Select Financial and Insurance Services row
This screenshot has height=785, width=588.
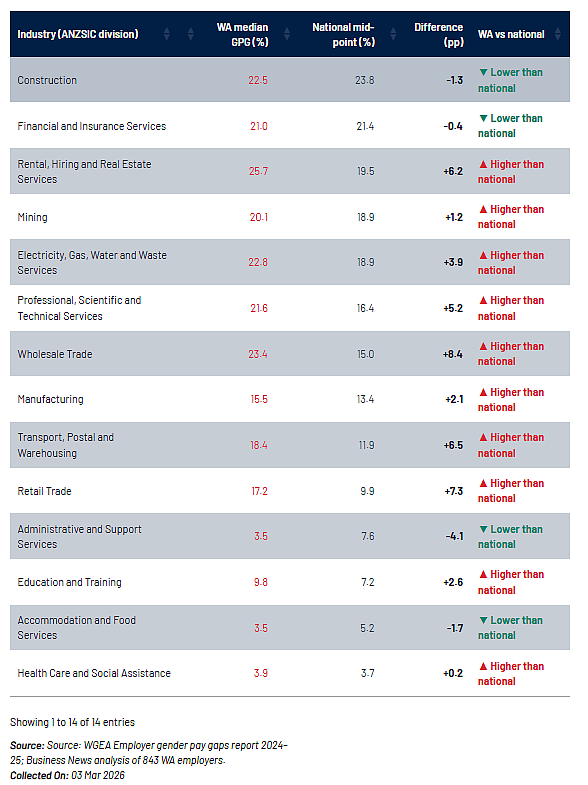[290, 126]
